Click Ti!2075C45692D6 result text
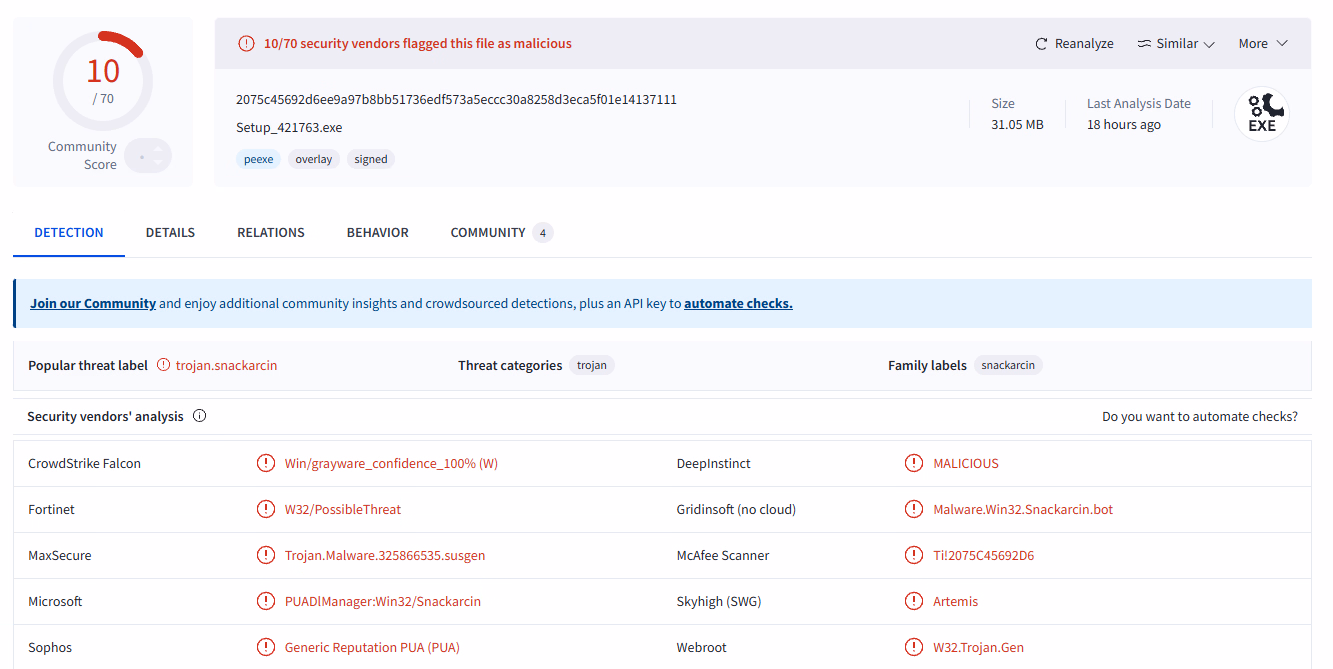Image resolution: width=1333 pixels, height=669 pixels. [x=984, y=555]
